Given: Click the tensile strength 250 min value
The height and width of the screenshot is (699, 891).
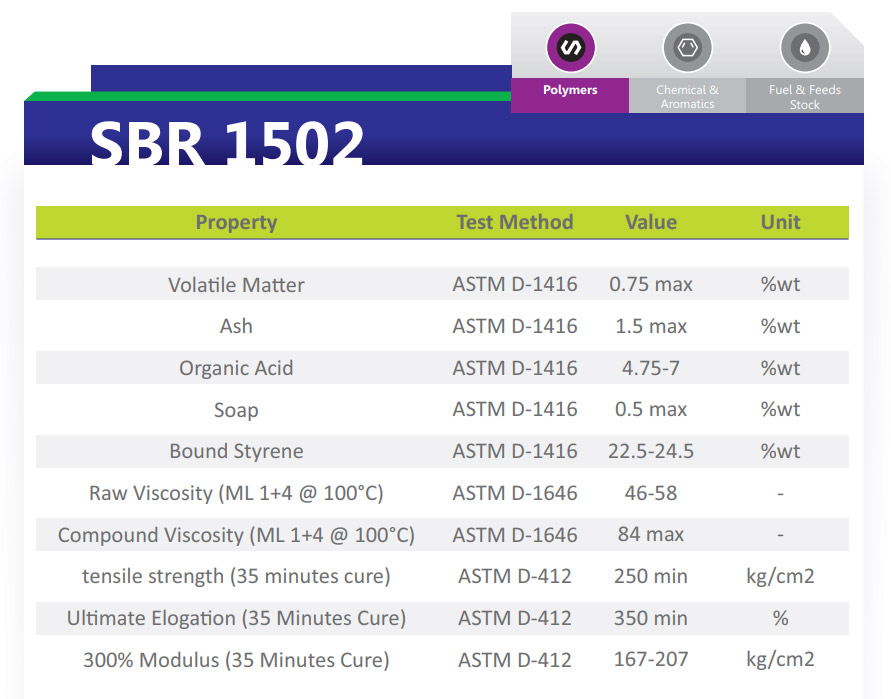Looking at the screenshot, I should pyautogui.click(x=651, y=576).
